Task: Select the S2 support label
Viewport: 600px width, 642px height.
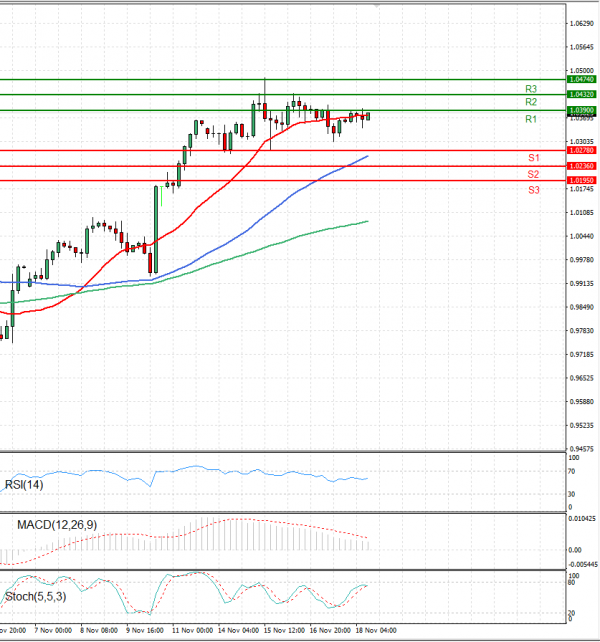Action: (x=533, y=174)
